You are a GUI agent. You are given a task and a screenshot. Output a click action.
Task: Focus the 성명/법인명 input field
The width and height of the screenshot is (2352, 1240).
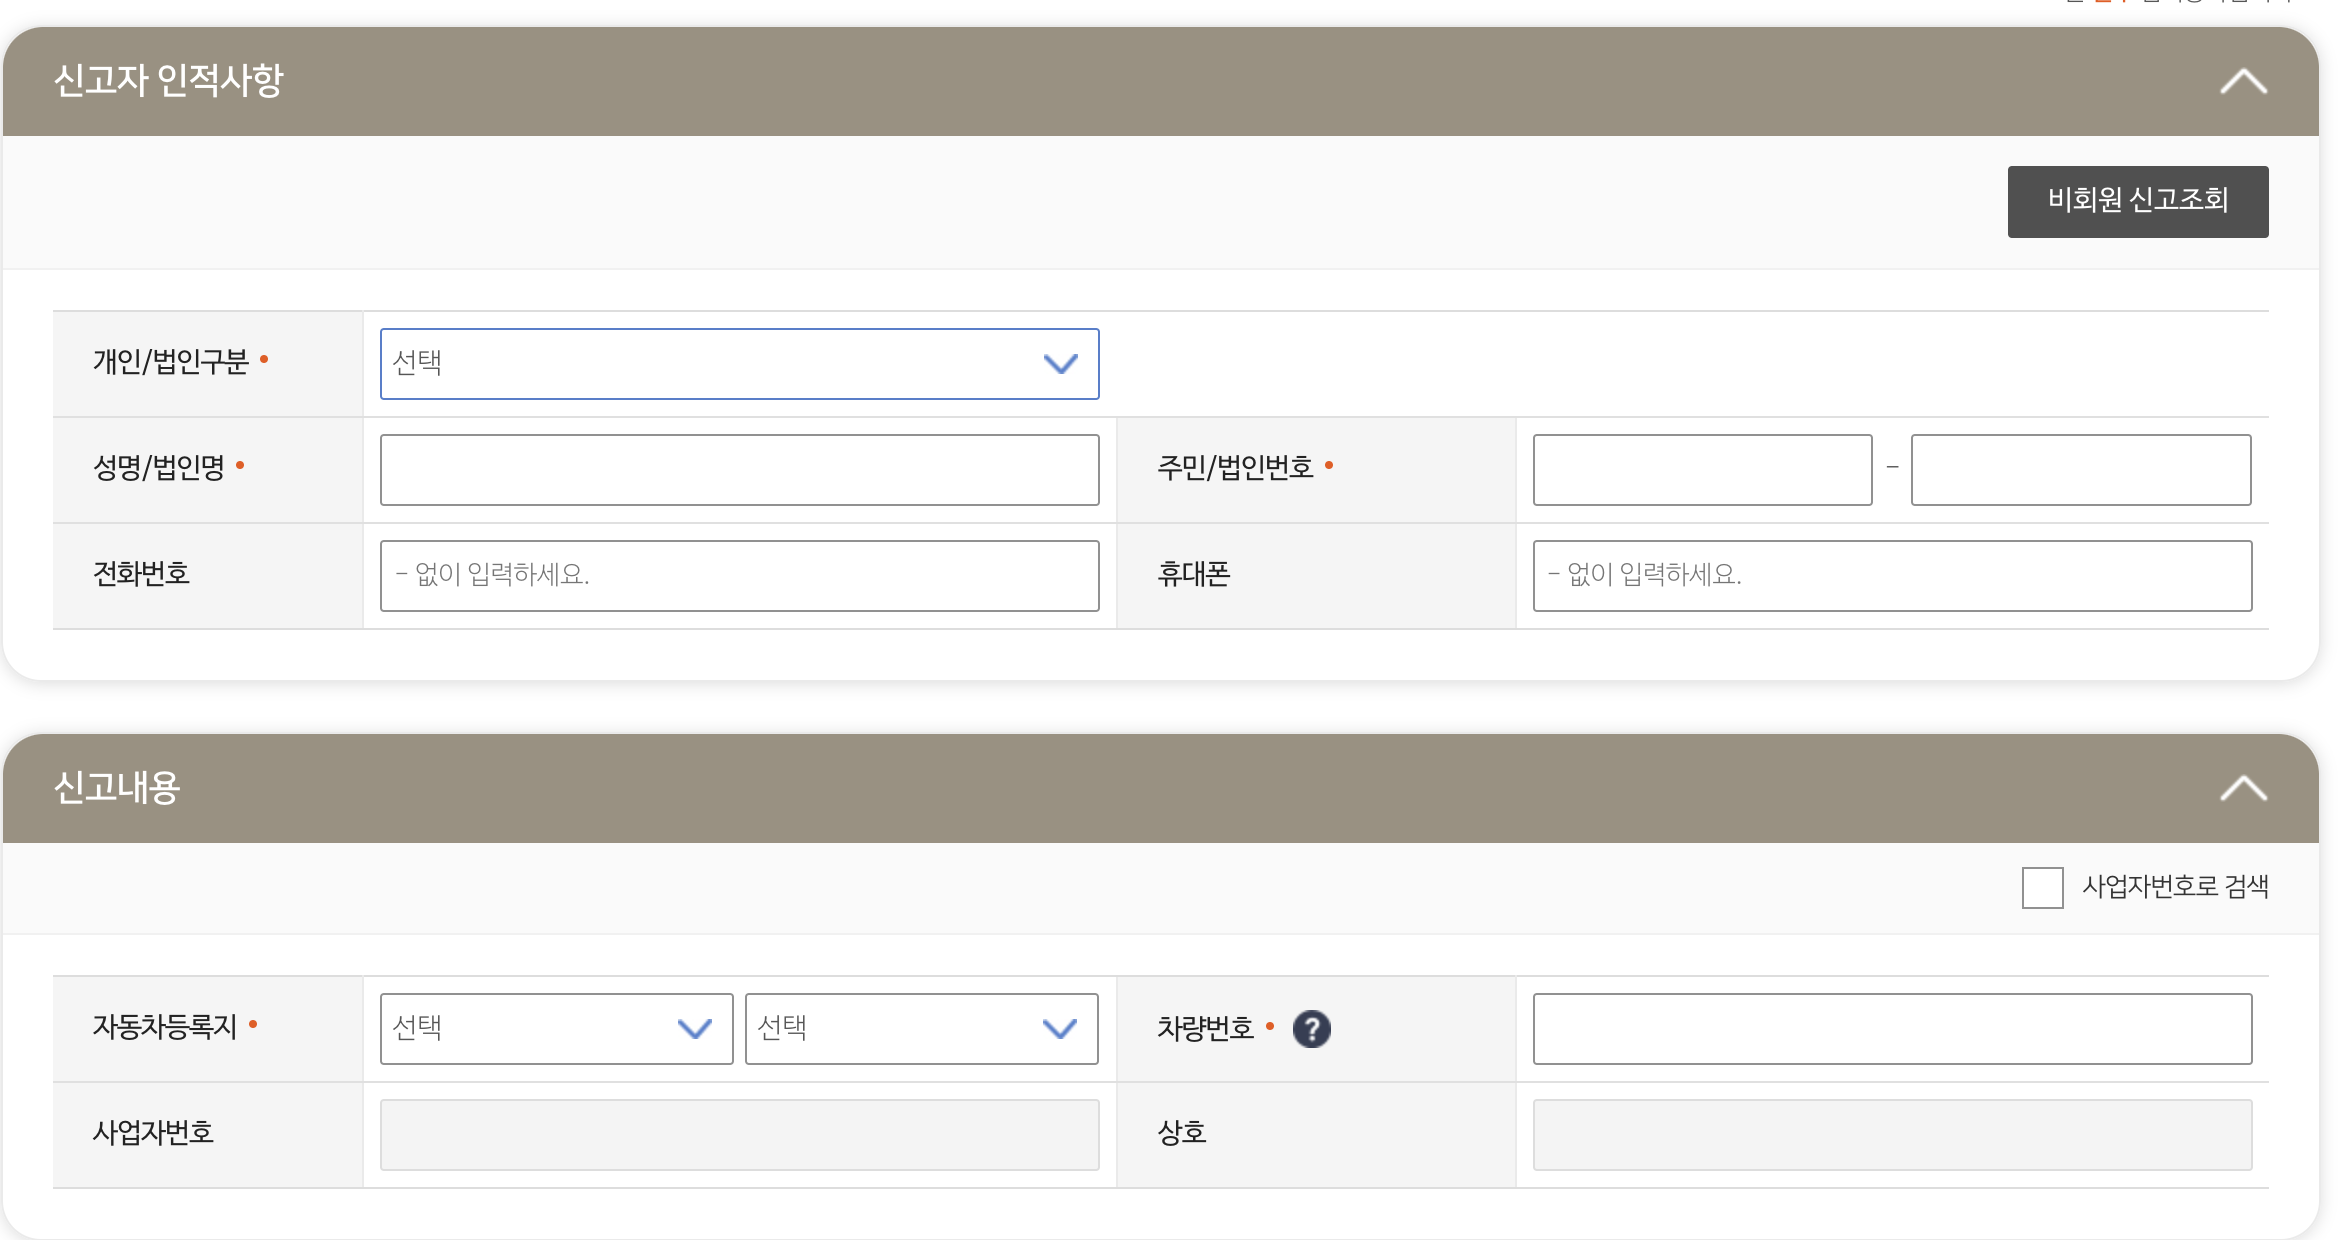point(739,470)
